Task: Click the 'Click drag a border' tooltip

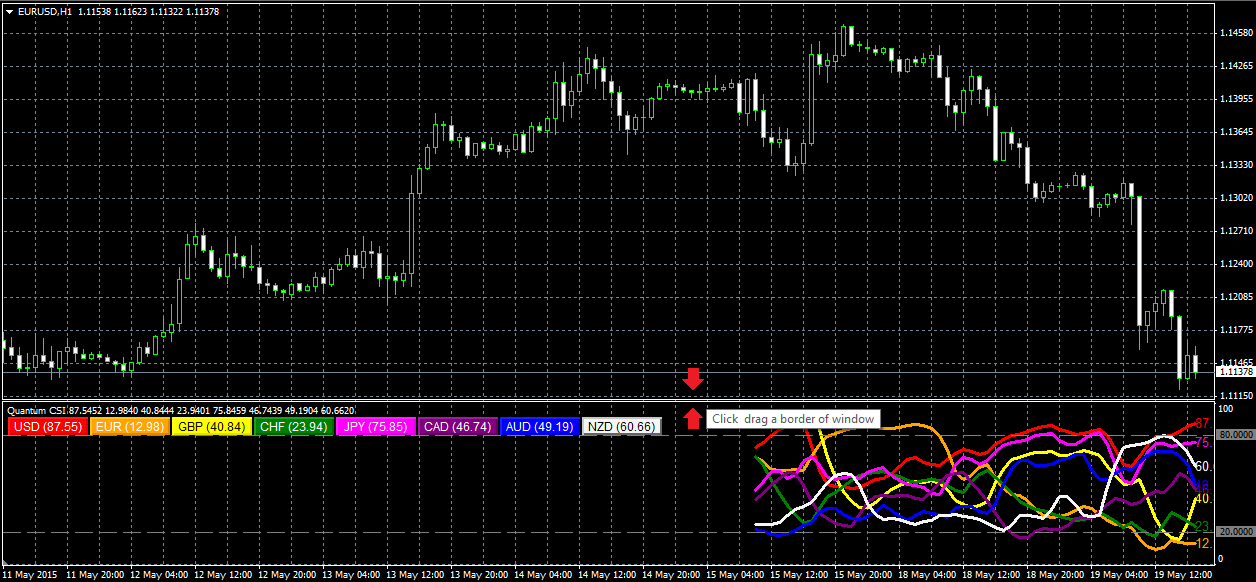Action: point(793,419)
